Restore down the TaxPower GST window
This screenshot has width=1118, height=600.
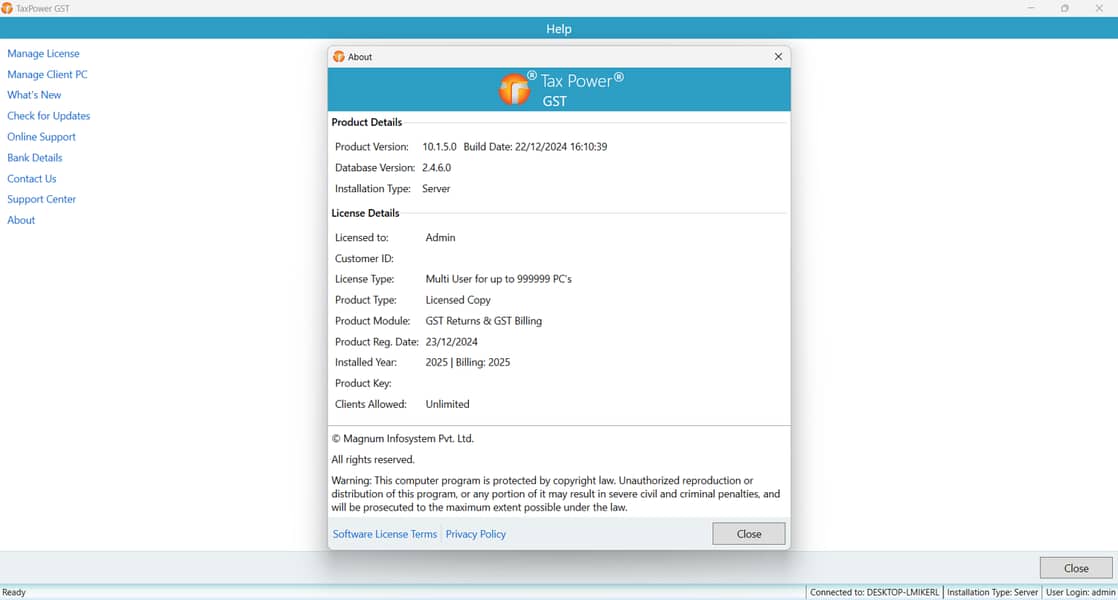pos(1065,9)
